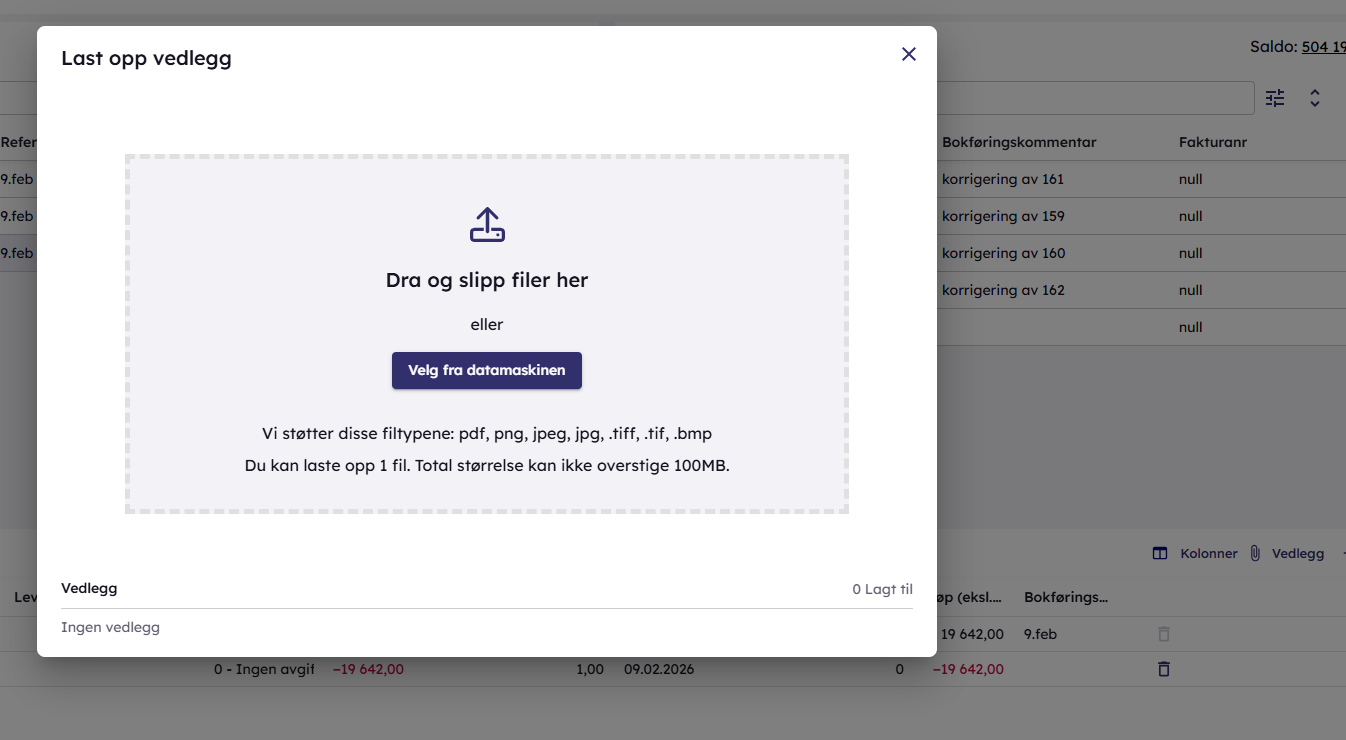Click the upload tray icon
The width and height of the screenshot is (1346, 740).
point(487,225)
